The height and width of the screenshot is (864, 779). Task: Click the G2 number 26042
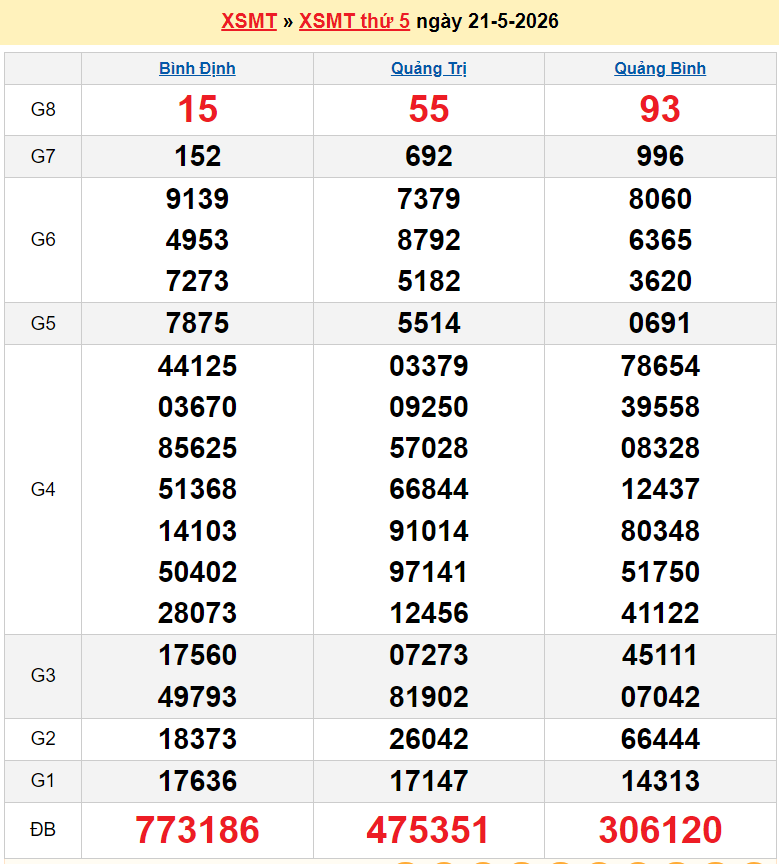click(x=429, y=739)
